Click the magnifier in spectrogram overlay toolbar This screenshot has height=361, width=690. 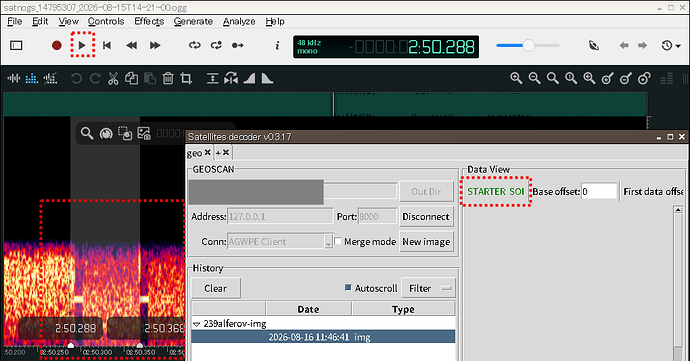(x=87, y=133)
